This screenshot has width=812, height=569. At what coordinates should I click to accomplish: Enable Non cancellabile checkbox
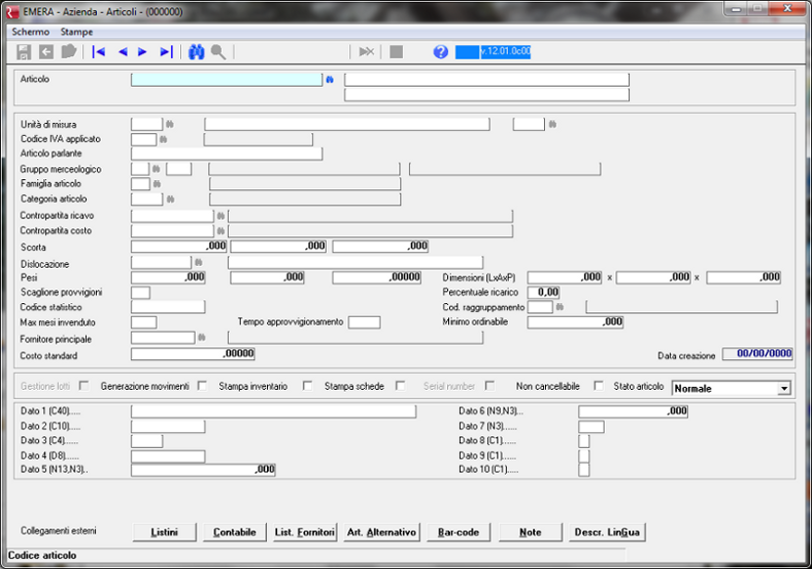598,386
